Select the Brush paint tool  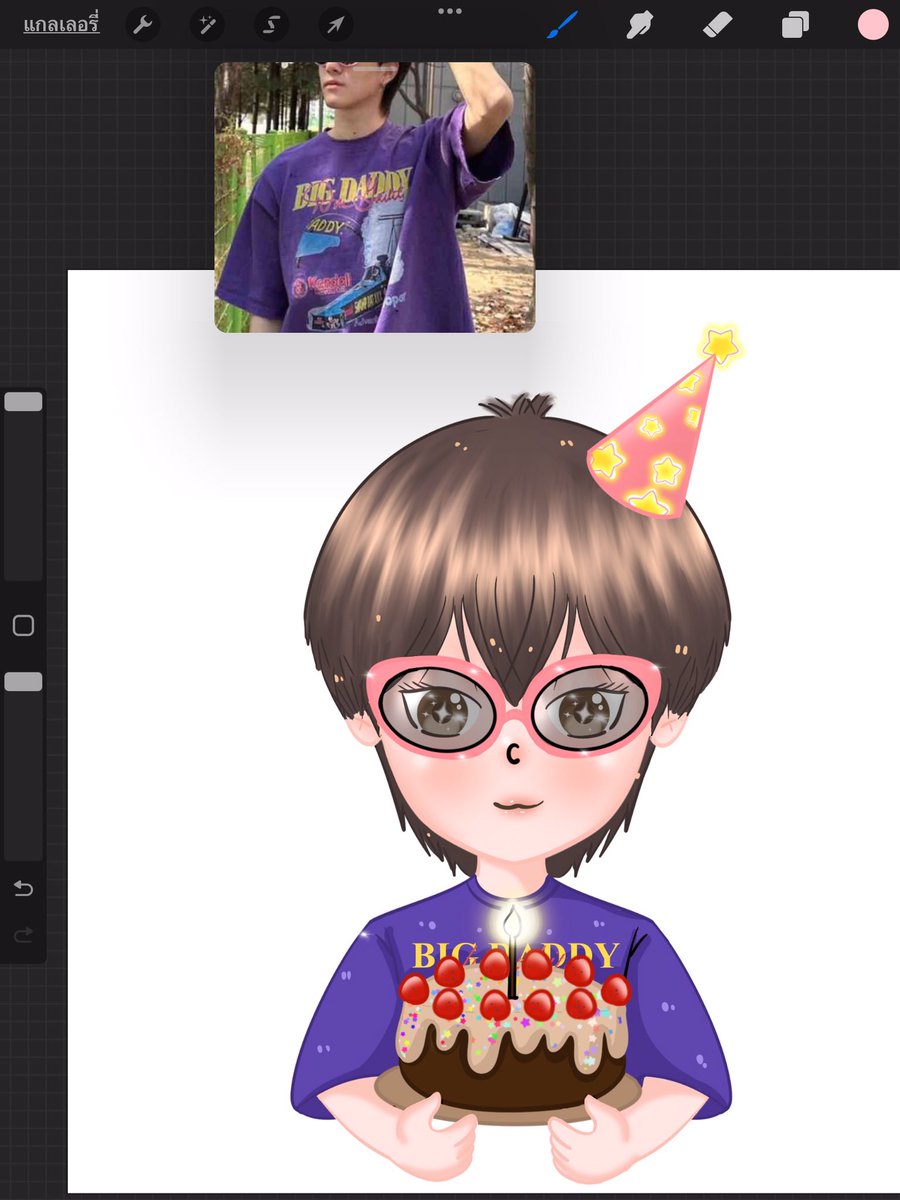click(563, 25)
